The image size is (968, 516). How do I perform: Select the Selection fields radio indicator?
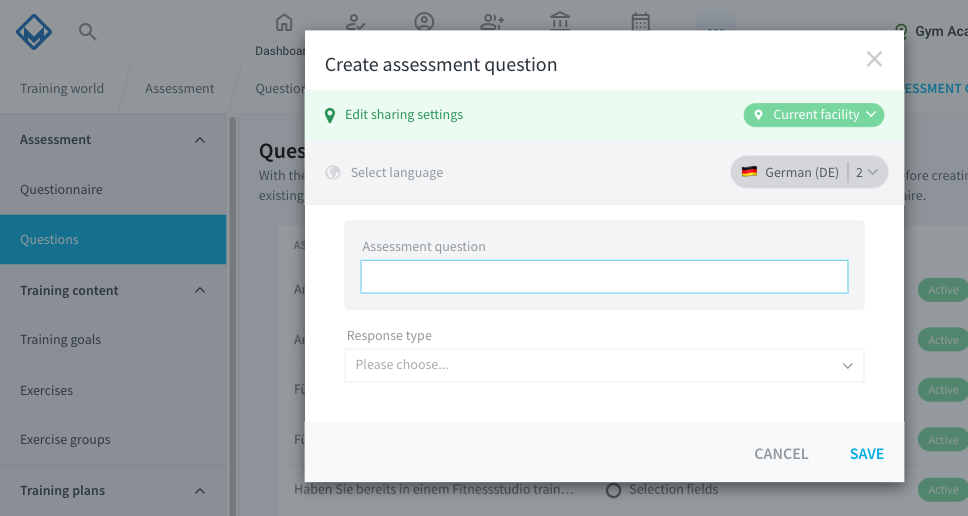613,490
